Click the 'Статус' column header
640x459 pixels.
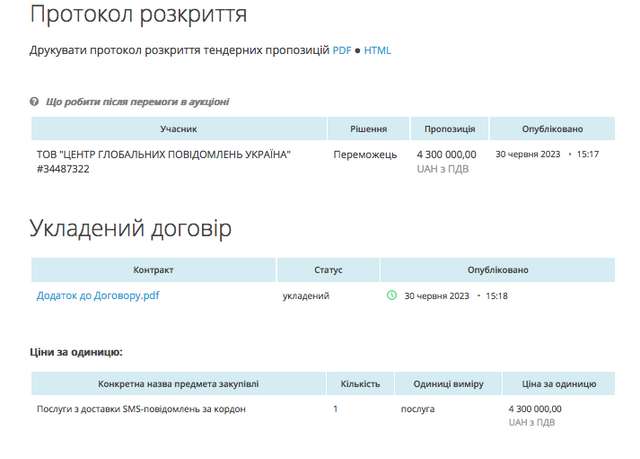(328, 270)
